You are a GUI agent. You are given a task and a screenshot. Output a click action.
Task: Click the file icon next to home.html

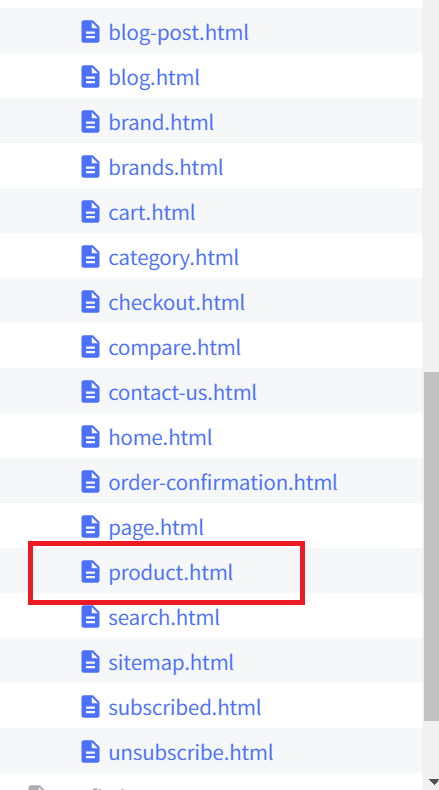pos(90,437)
